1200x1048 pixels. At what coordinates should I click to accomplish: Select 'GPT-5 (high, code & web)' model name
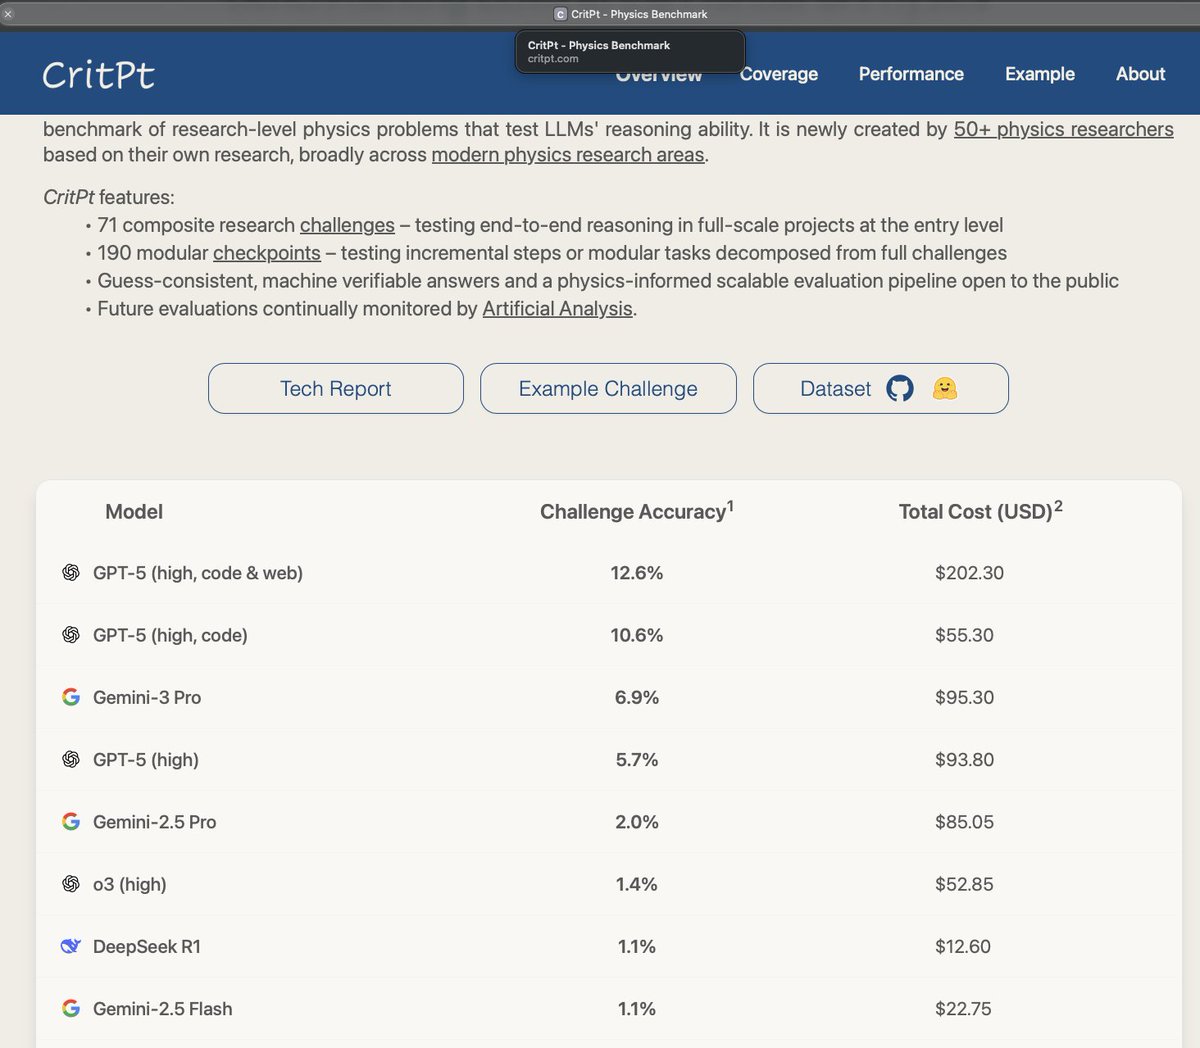pos(198,573)
